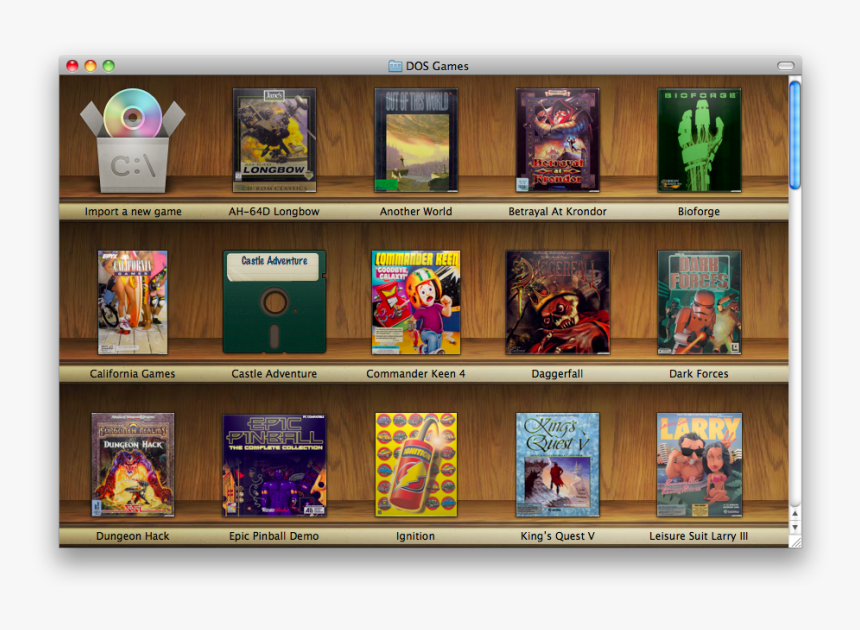Select the Leisure Suit Larry III cover
Screen dimensions: 860x630
[699, 465]
